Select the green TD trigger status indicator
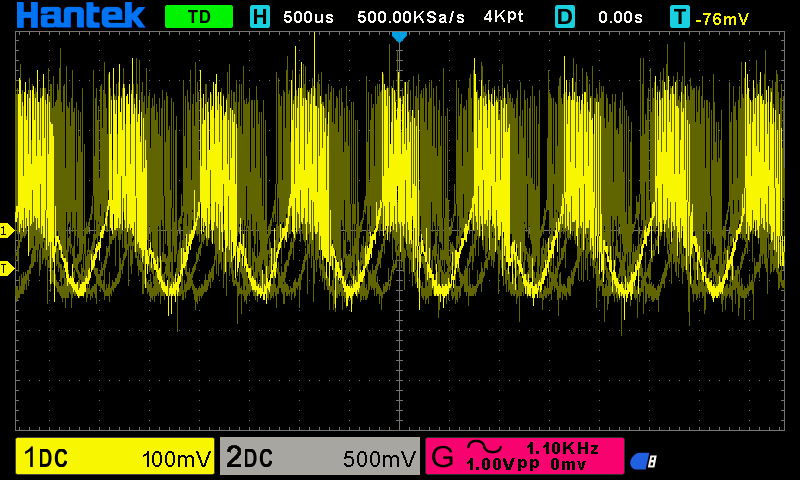This screenshot has width=800, height=480. (x=199, y=17)
